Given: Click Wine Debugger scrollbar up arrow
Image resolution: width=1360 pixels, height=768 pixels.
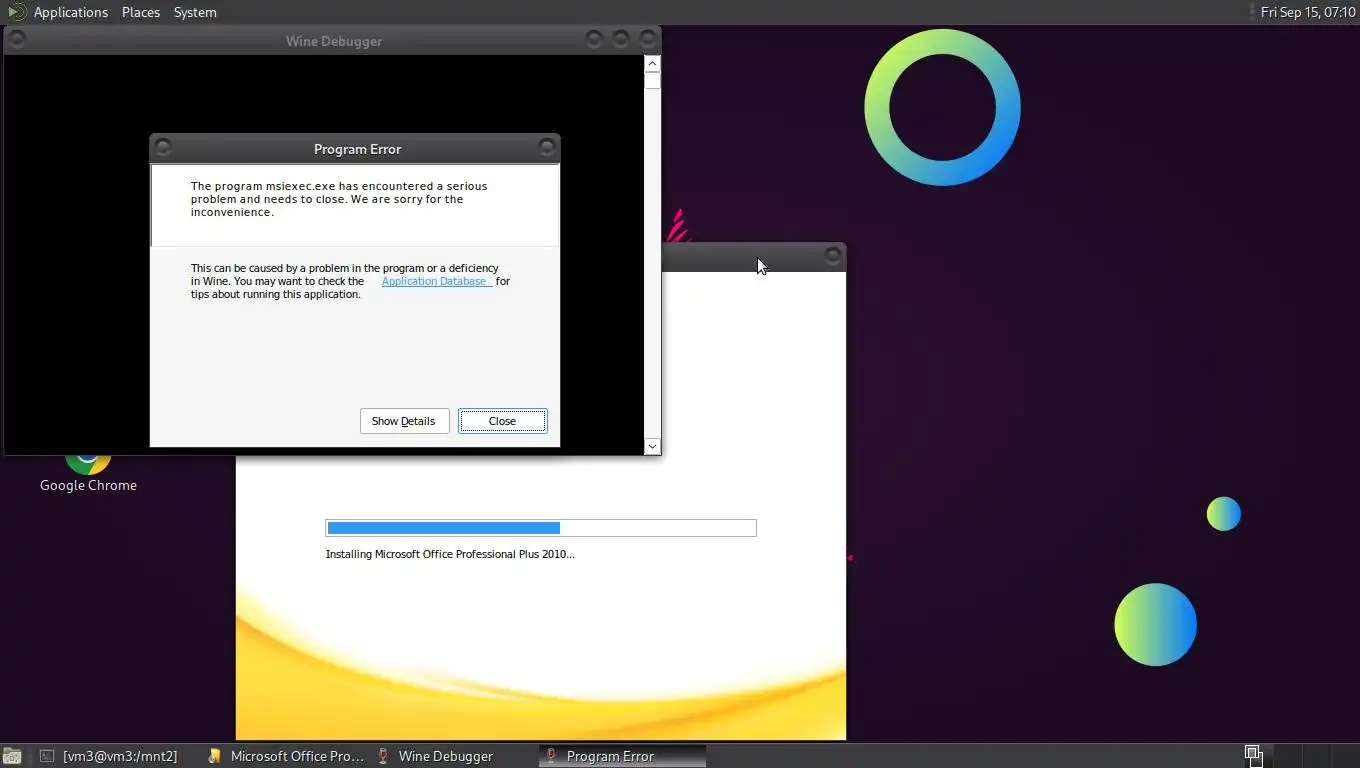Looking at the screenshot, I should (652, 64).
